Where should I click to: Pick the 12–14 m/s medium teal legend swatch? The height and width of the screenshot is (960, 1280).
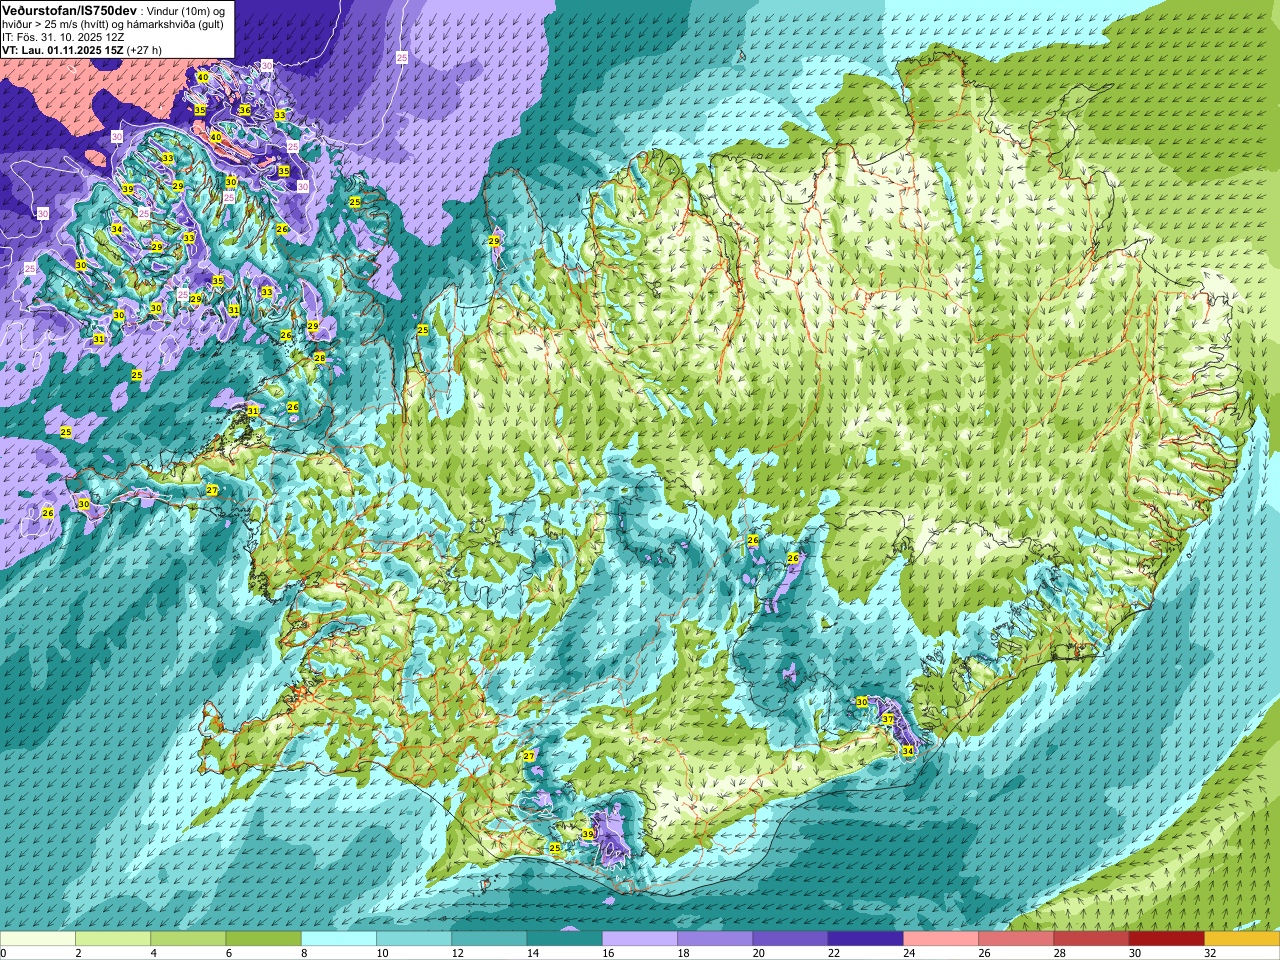click(489, 938)
